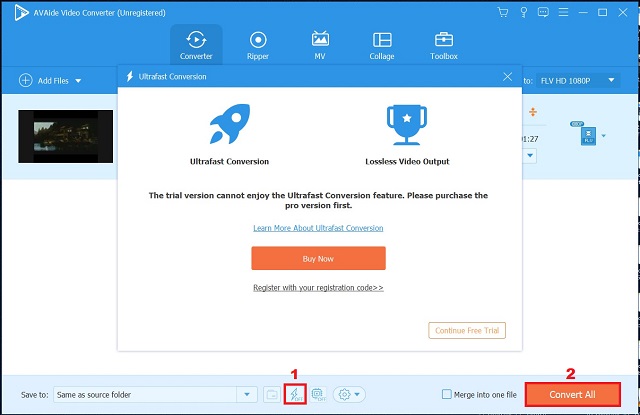
Task: Open the FLV HD 1080P format dropdown
Action: point(578,80)
